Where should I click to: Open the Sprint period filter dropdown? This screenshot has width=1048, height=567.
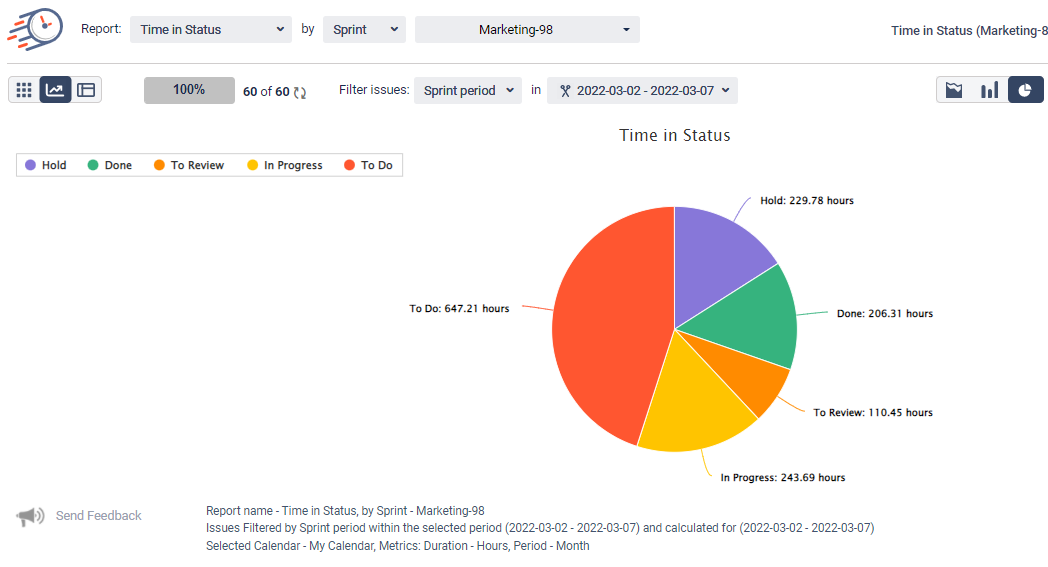[x=468, y=90]
